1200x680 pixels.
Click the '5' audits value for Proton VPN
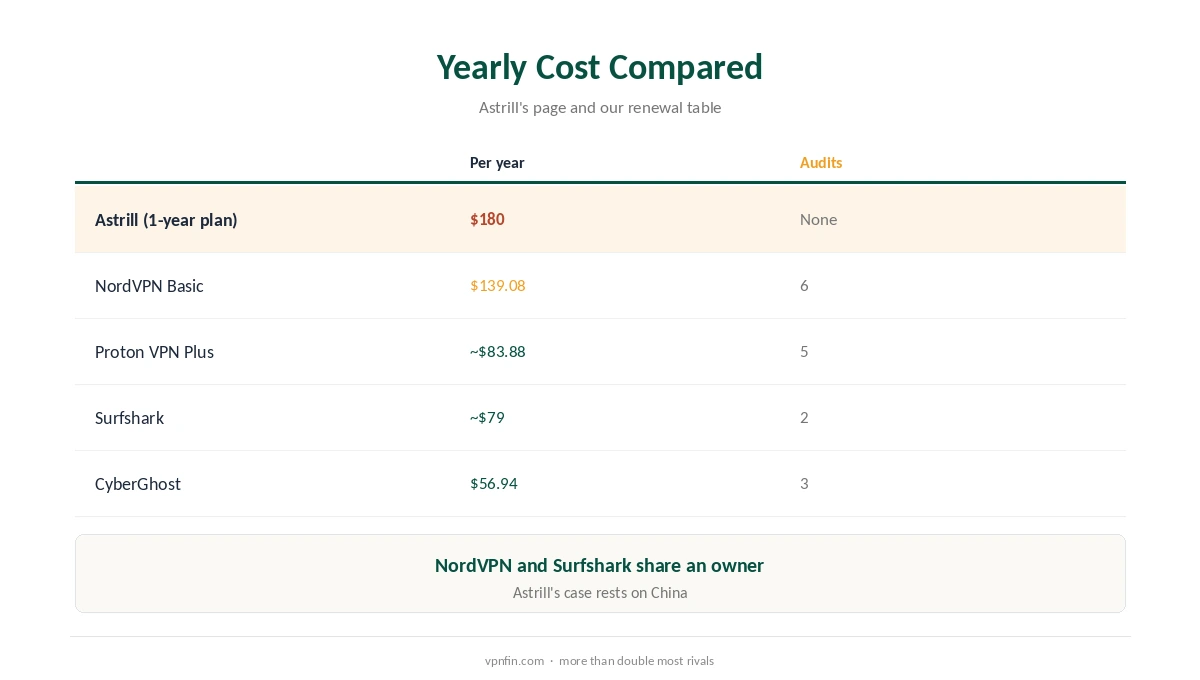tap(804, 352)
